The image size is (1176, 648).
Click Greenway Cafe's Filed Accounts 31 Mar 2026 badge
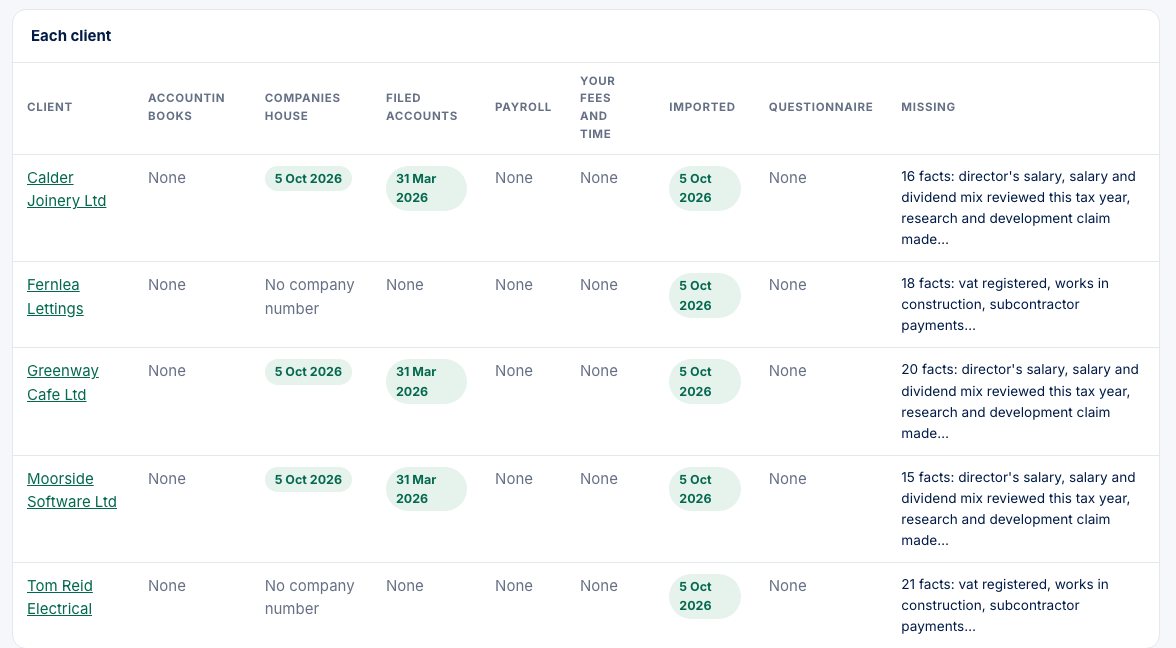pyautogui.click(x=426, y=382)
